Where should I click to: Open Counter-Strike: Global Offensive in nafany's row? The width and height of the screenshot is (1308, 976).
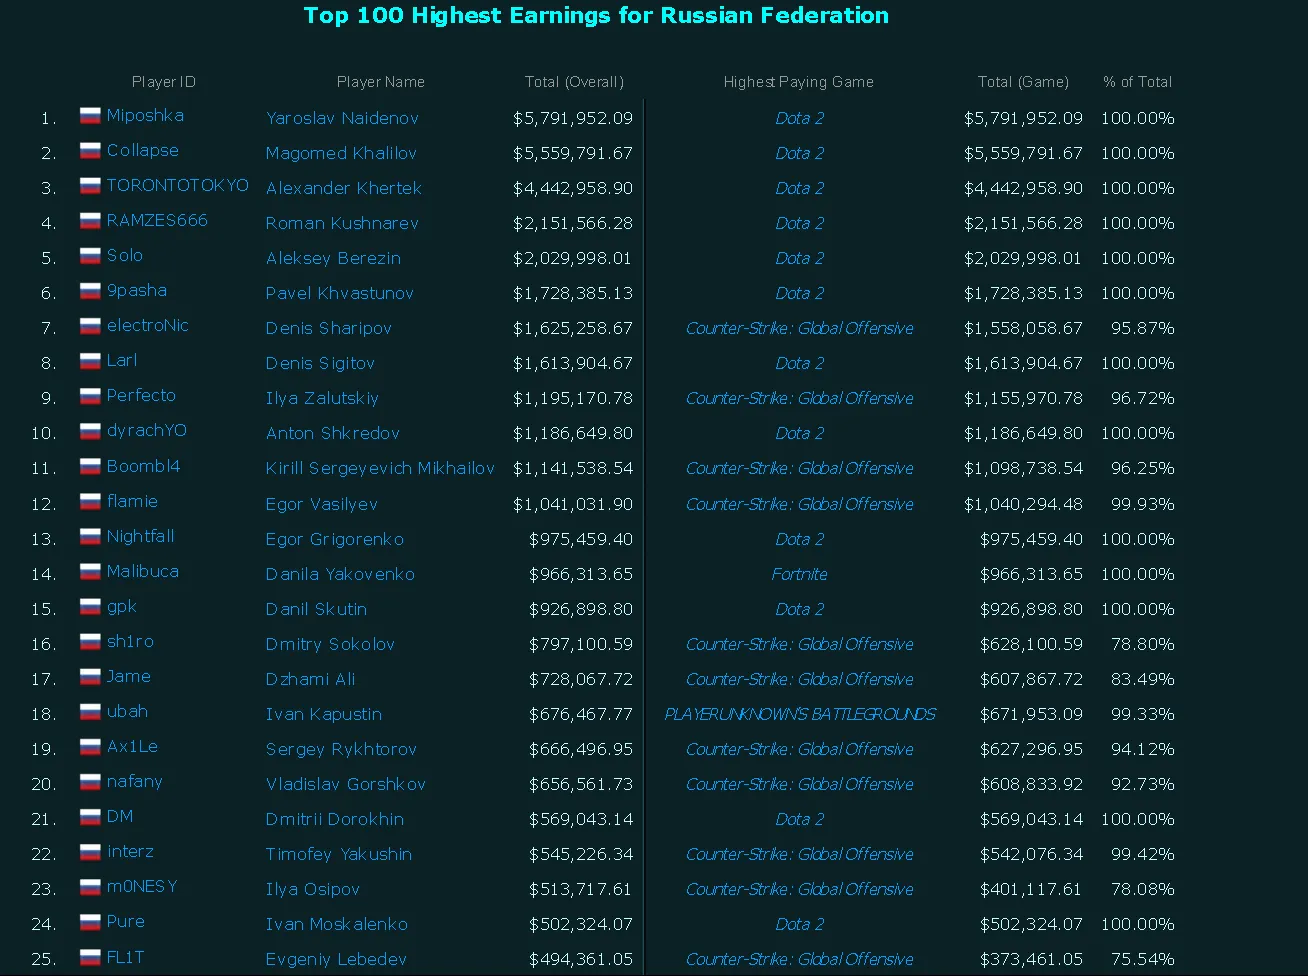[x=800, y=785]
